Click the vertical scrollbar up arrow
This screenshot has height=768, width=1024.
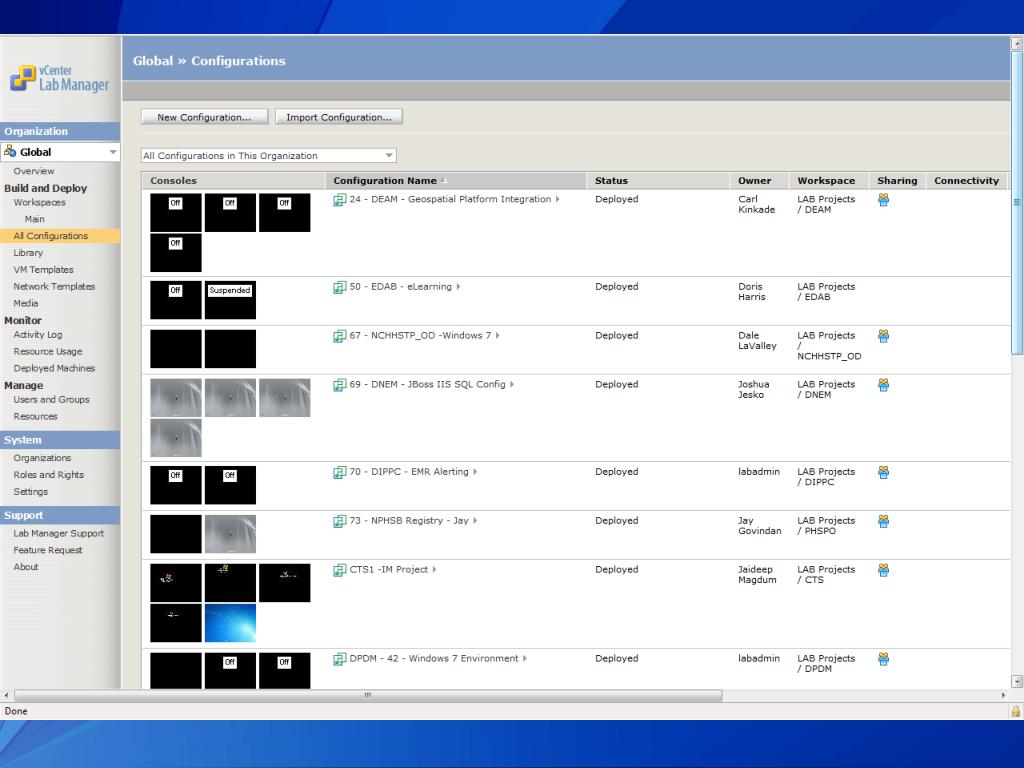(x=1017, y=44)
